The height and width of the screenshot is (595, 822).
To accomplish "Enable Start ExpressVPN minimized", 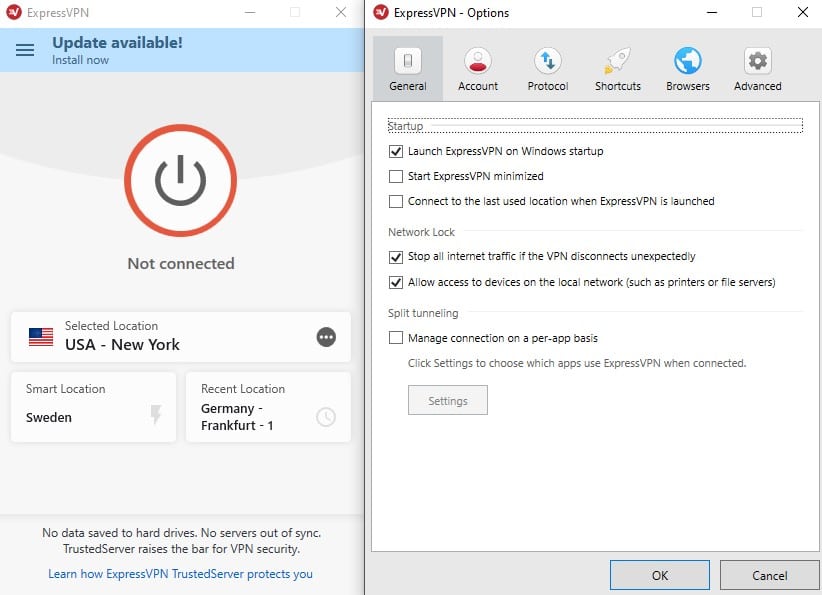I will point(396,176).
